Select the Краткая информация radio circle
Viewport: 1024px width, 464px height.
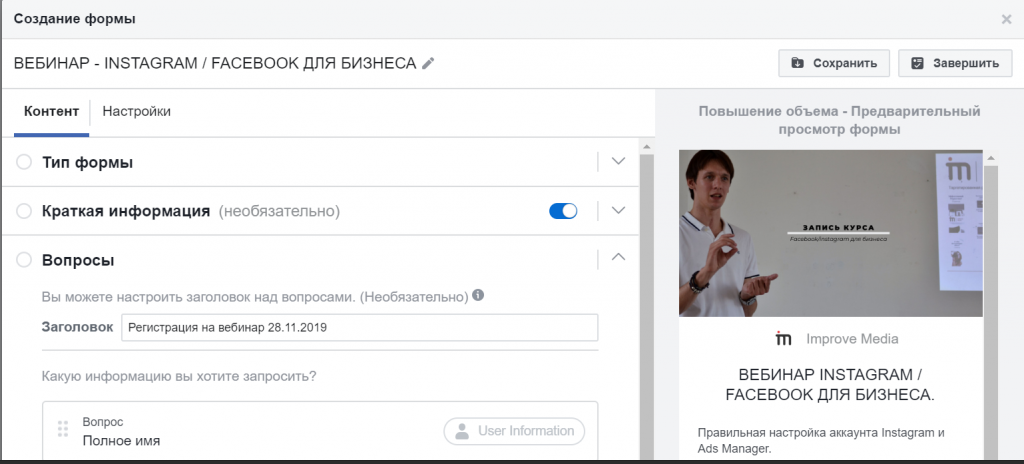[x=25, y=211]
